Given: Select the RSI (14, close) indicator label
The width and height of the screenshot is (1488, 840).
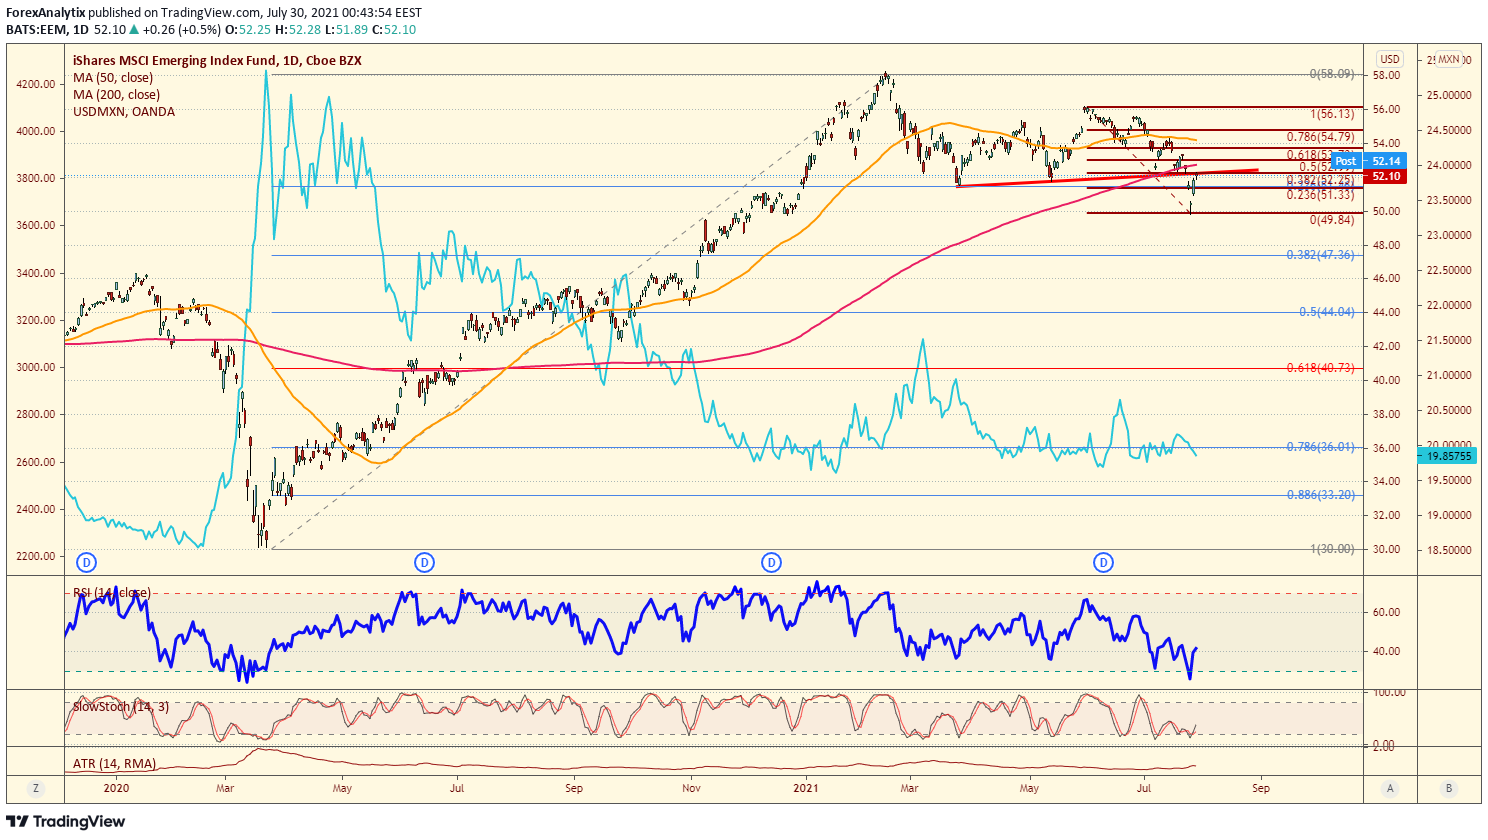Looking at the screenshot, I should [111, 593].
